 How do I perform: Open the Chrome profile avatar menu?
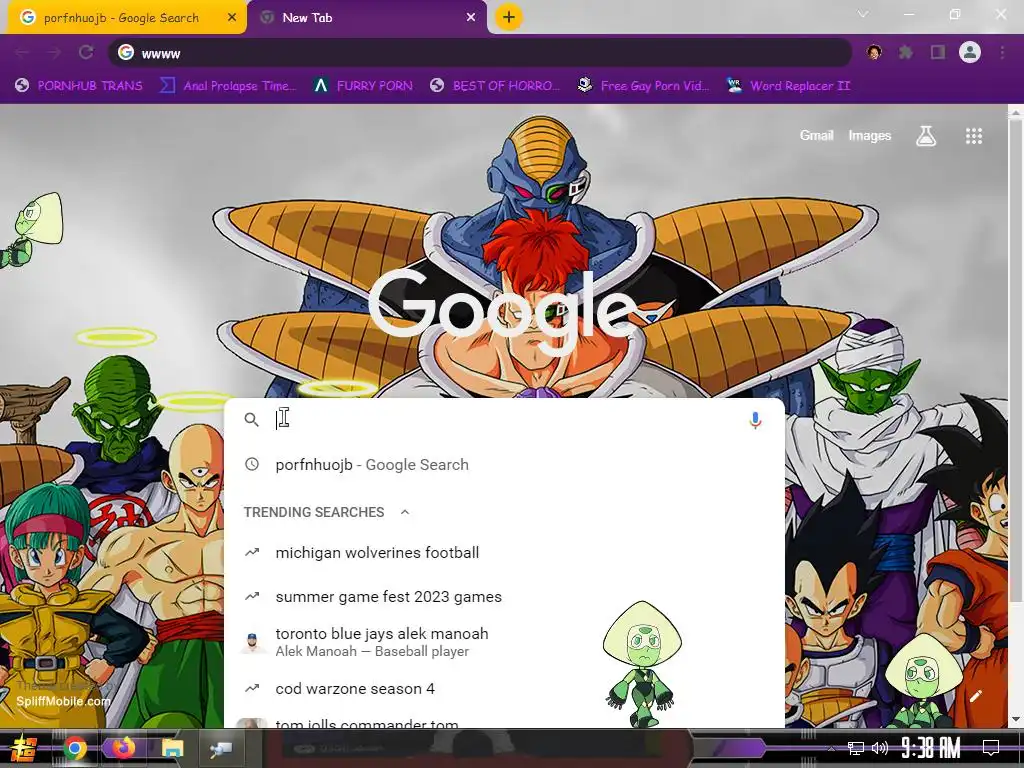click(x=970, y=52)
